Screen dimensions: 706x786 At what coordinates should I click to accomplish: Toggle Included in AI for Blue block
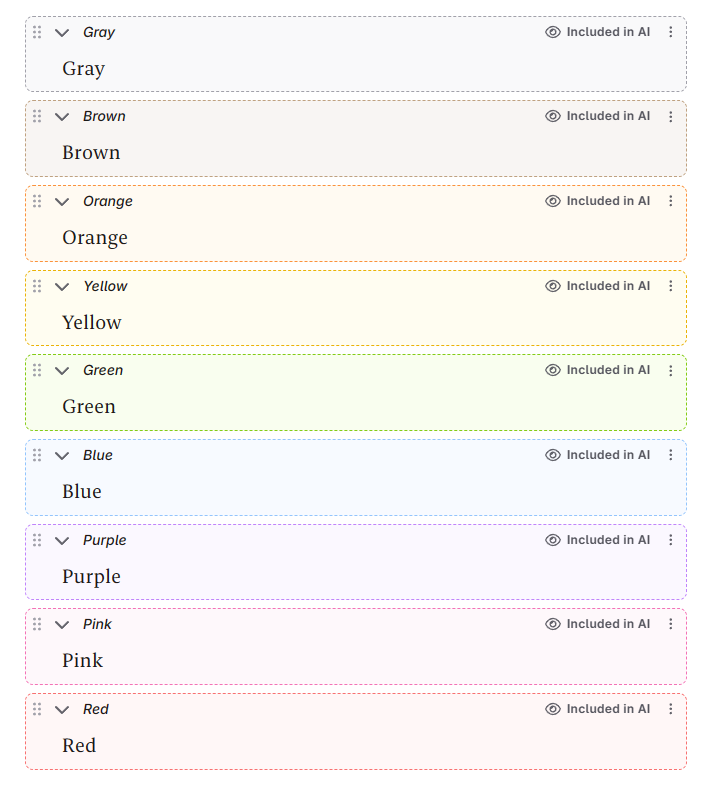point(597,455)
